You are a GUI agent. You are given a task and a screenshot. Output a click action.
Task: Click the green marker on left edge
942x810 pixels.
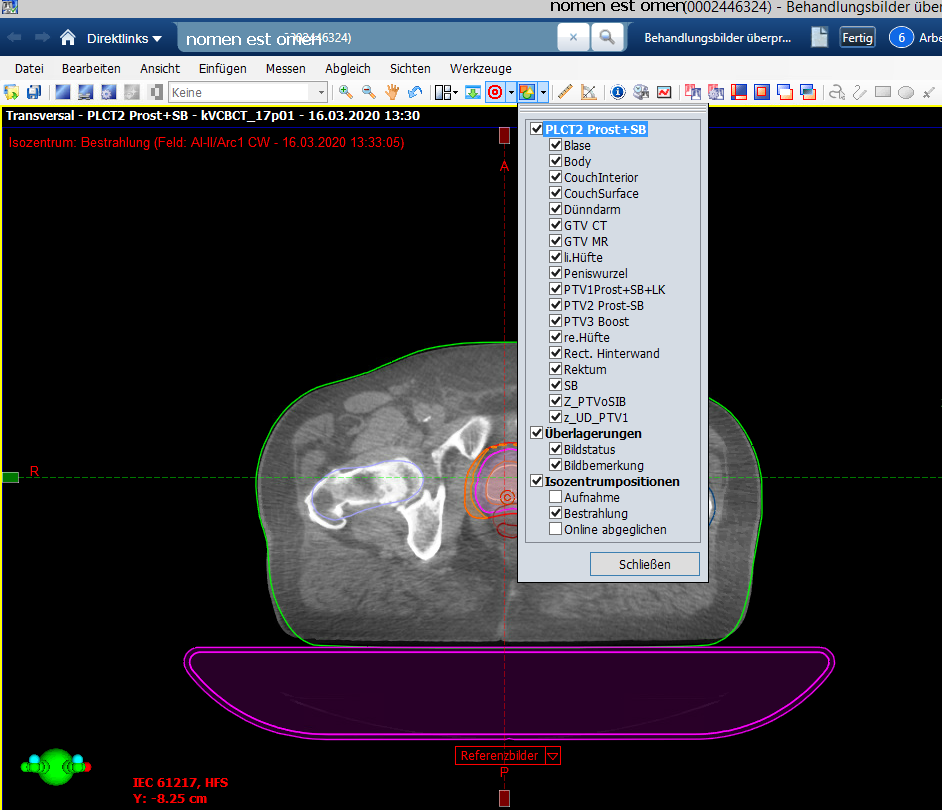10,477
